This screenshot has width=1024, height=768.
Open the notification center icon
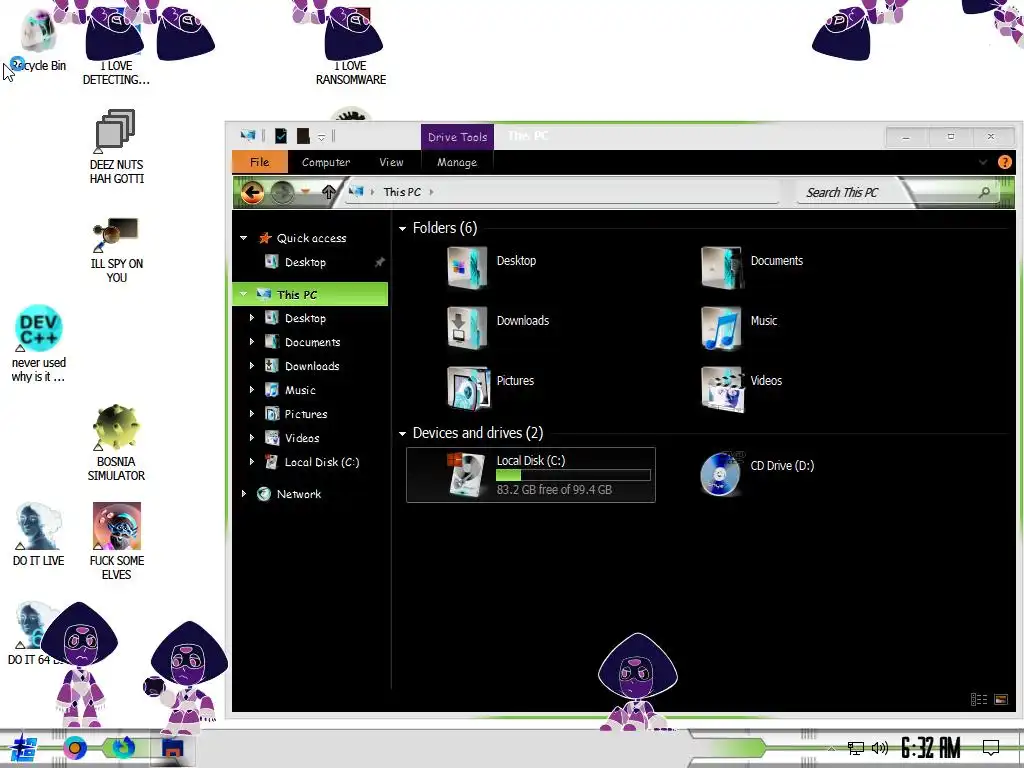pyautogui.click(x=991, y=748)
